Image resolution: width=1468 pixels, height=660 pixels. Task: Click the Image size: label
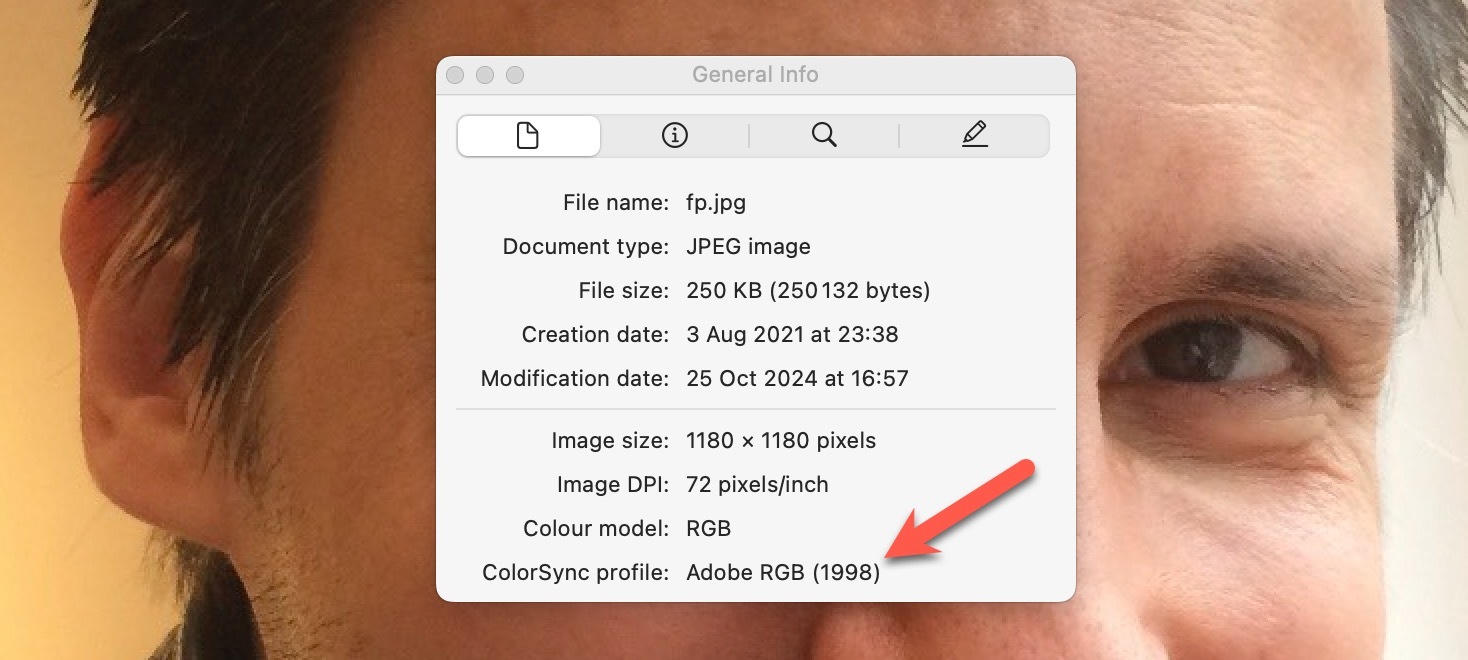pyautogui.click(x=609, y=441)
